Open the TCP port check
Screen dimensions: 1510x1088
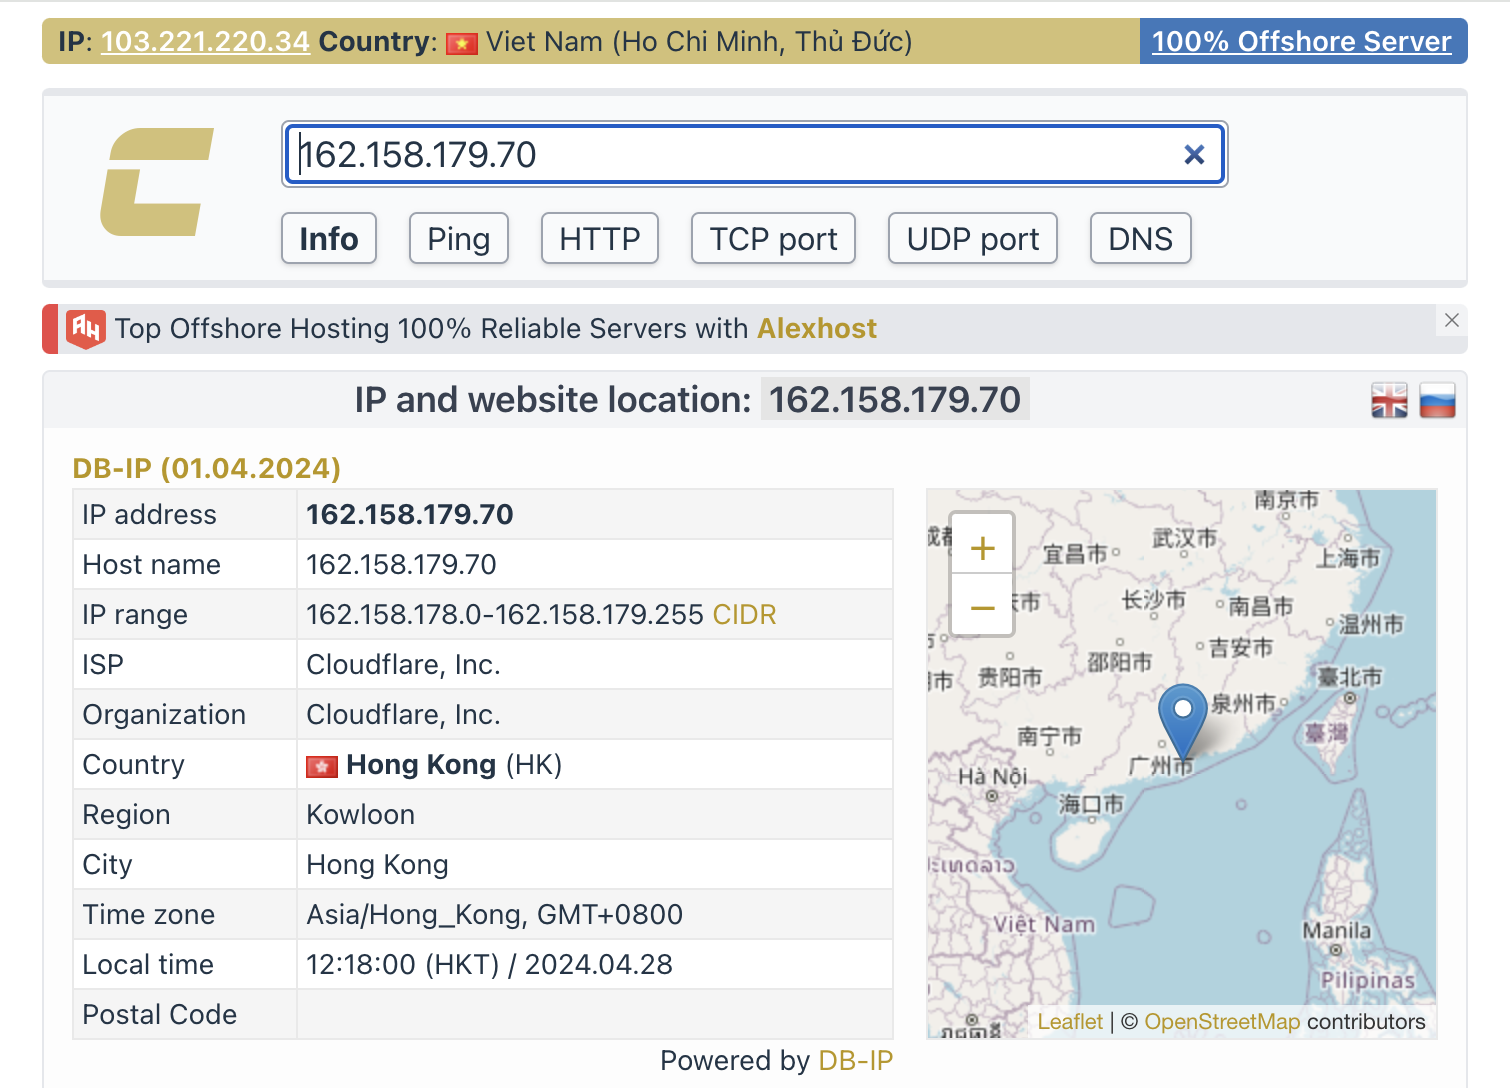coord(773,238)
